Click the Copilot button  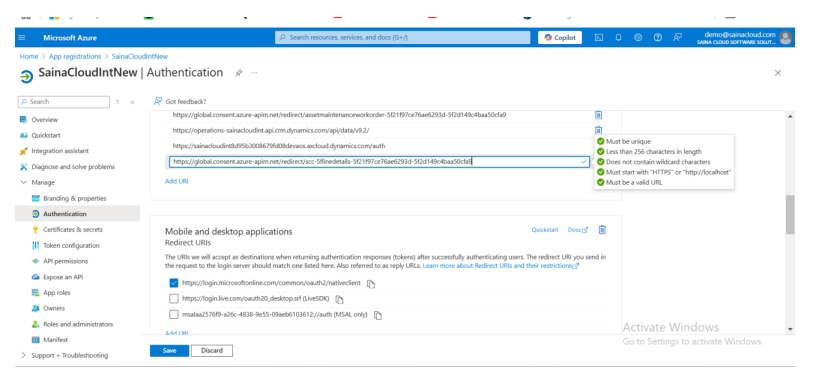tap(560, 37)
